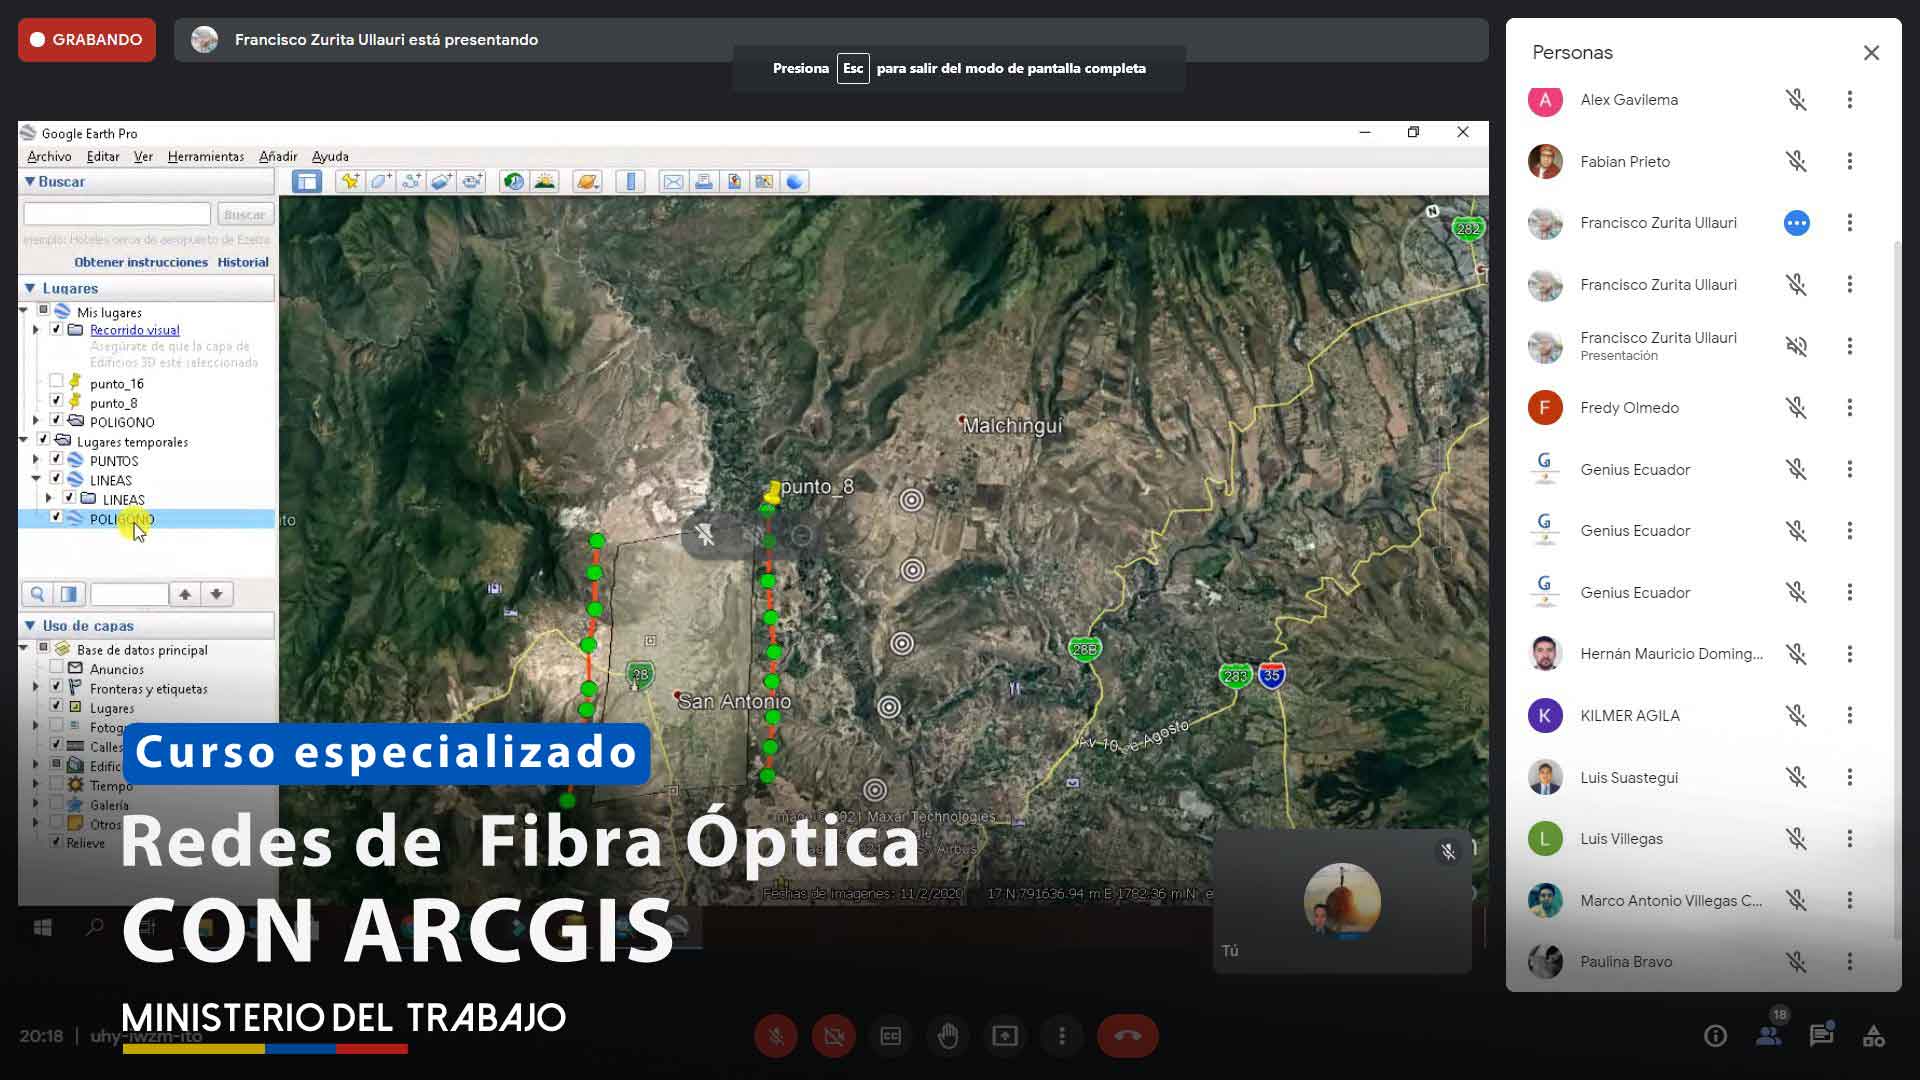The height and width of the screenshot is (1080, 1920).
Task: Uncheck the Fronteras y etiquetas checkbox
Action: [x=56, y=687]
